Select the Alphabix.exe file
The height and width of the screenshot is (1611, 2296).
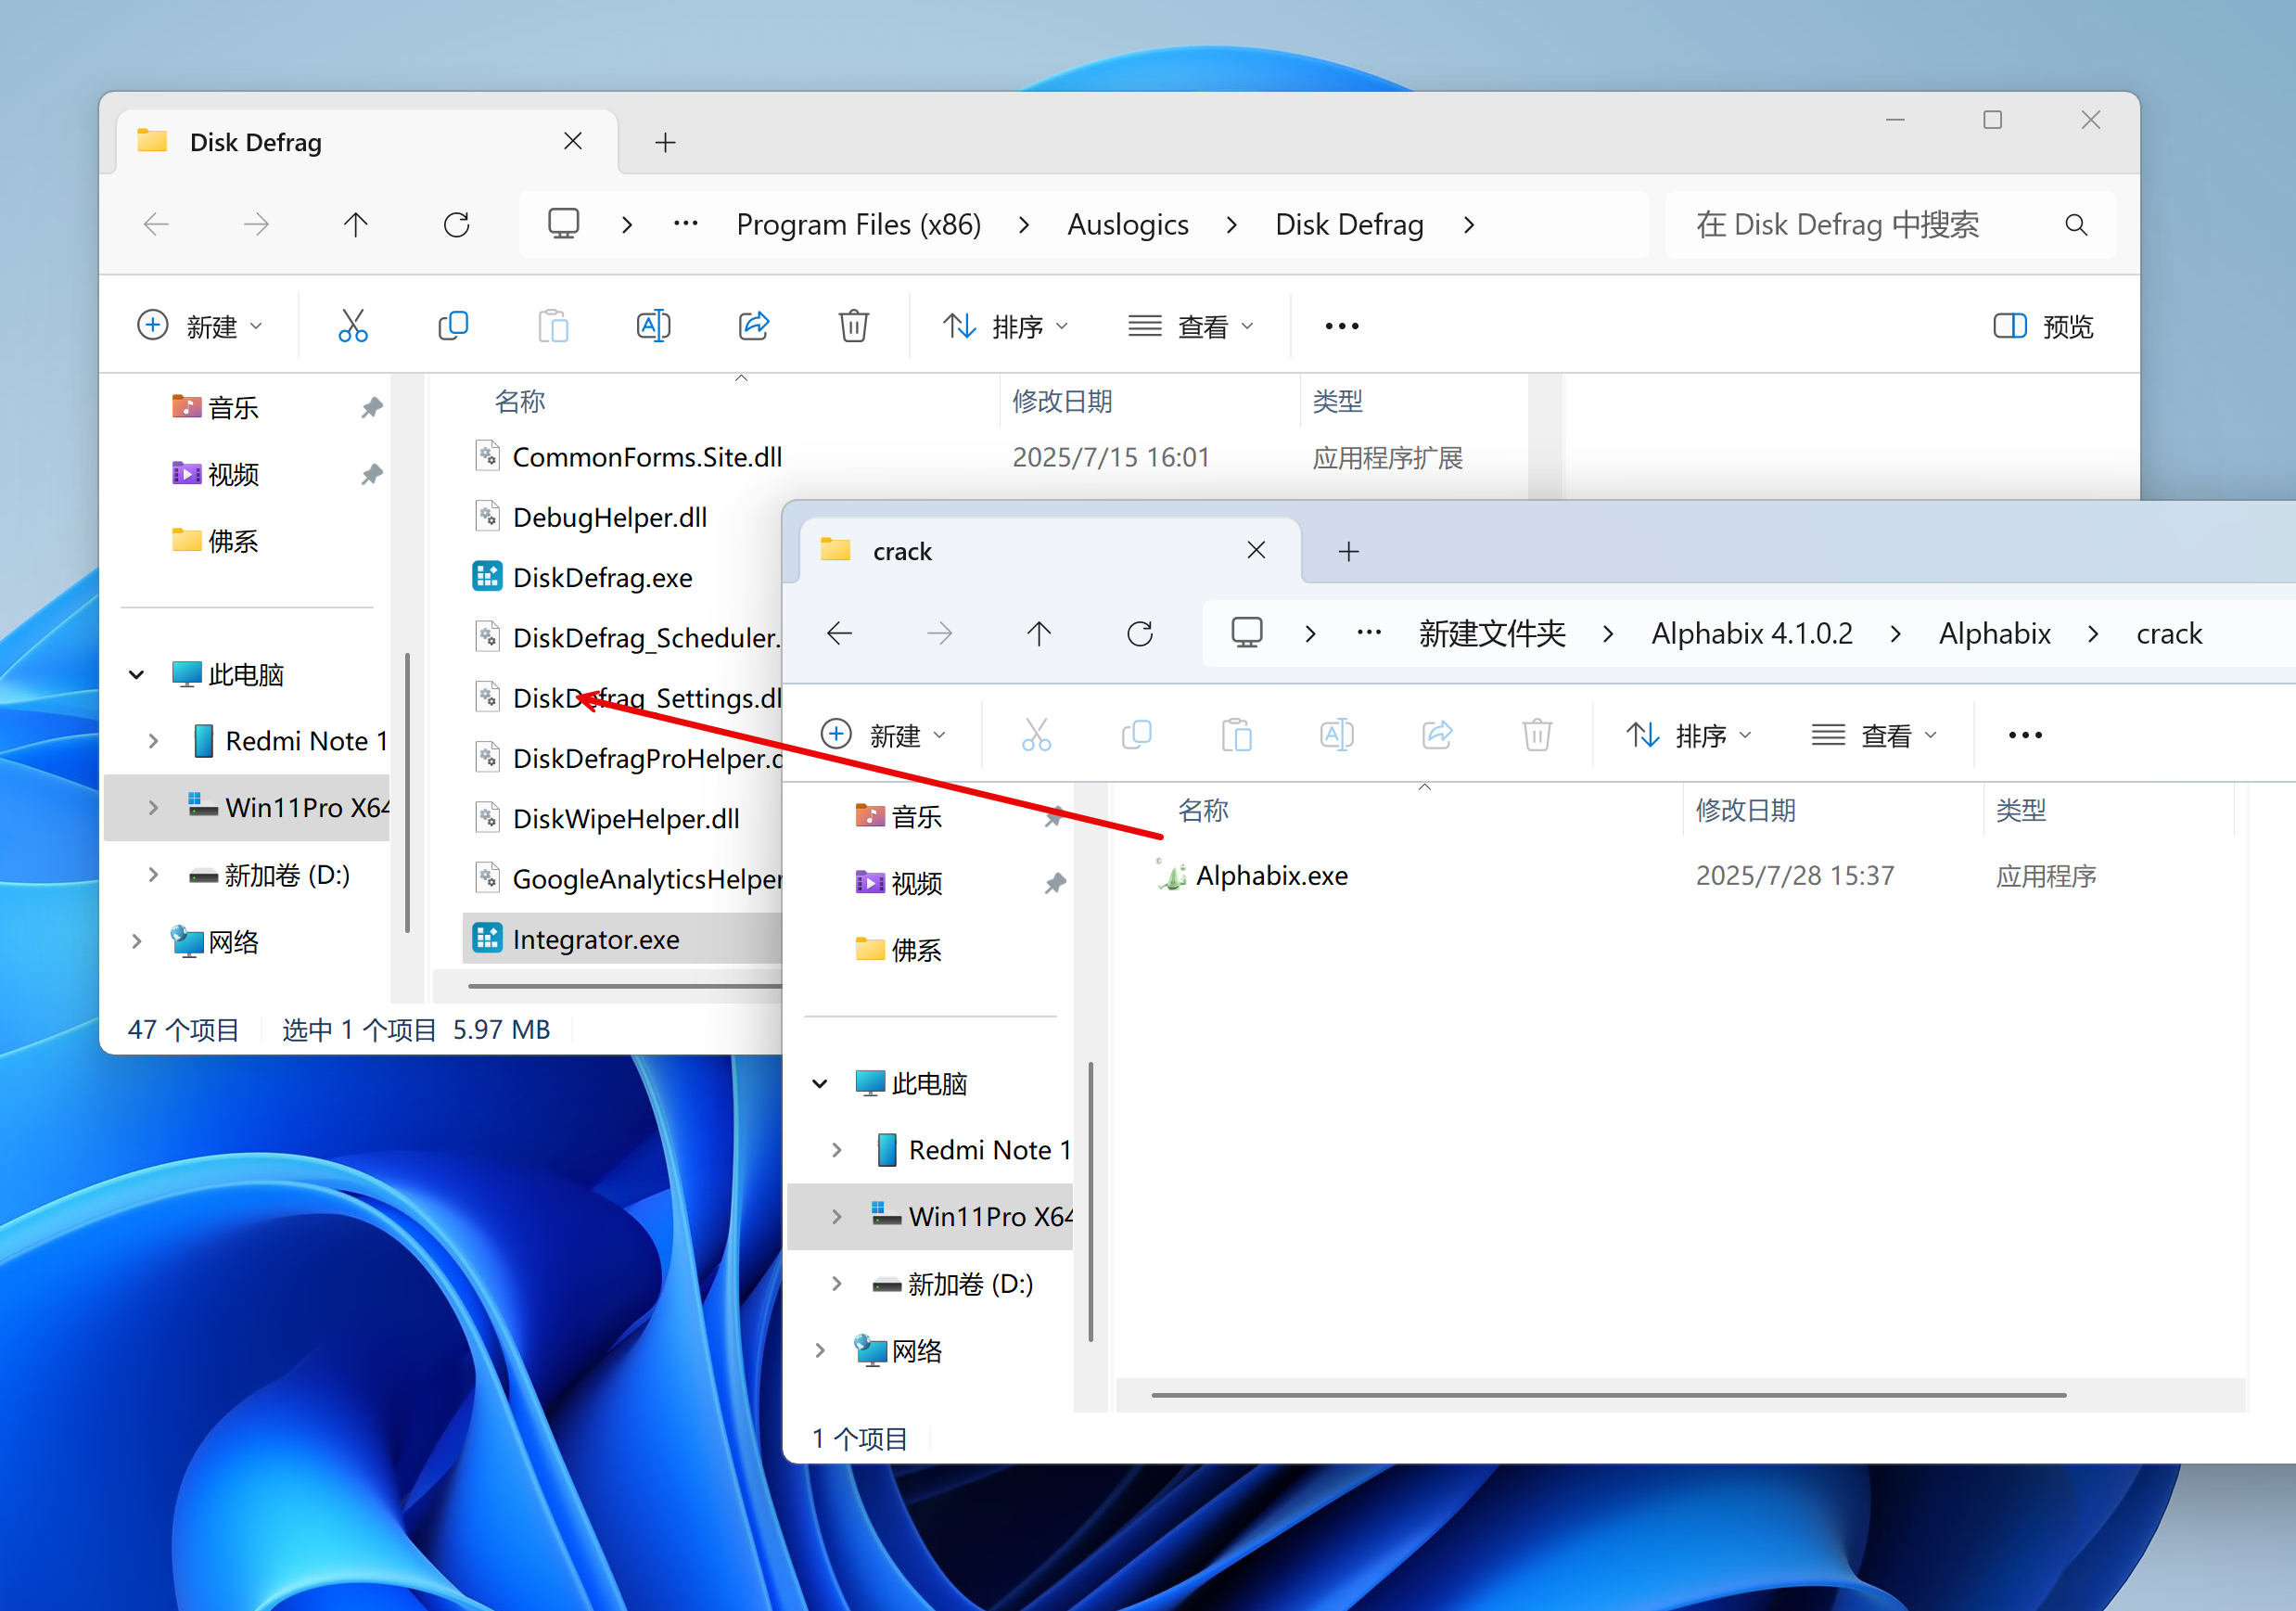pyautogui.click(x=1271, y=876)
